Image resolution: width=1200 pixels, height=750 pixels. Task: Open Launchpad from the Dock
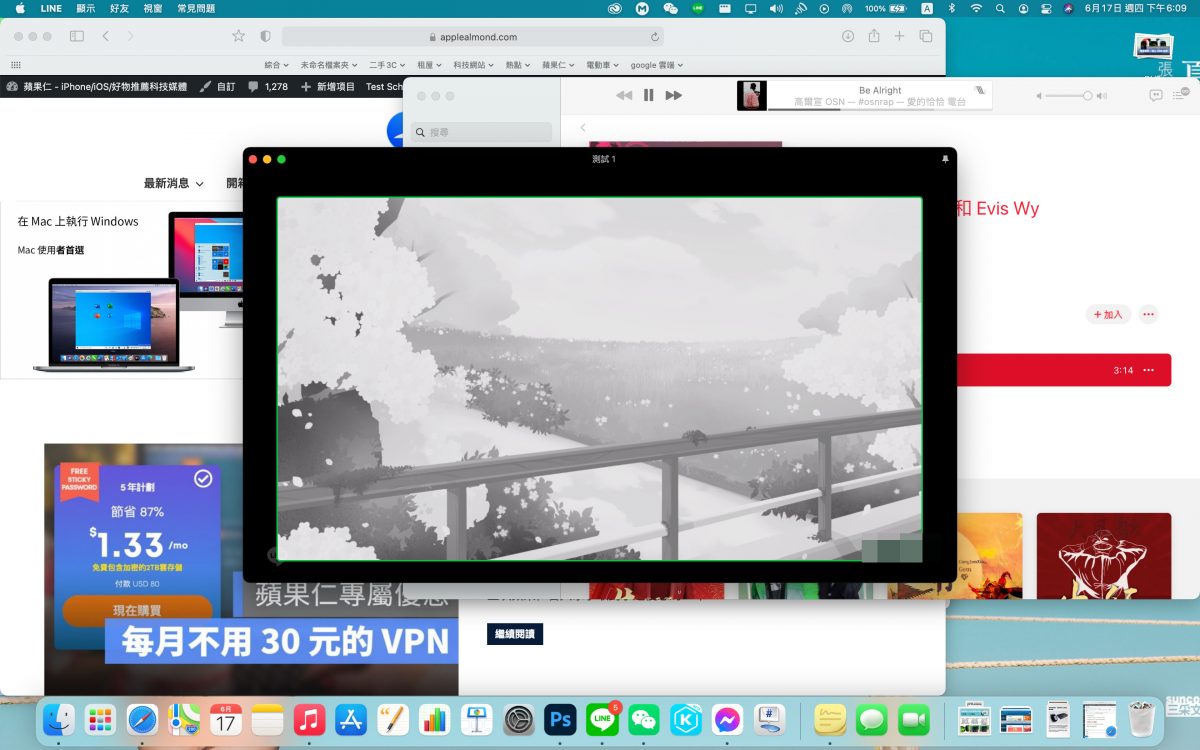point(100,719)
